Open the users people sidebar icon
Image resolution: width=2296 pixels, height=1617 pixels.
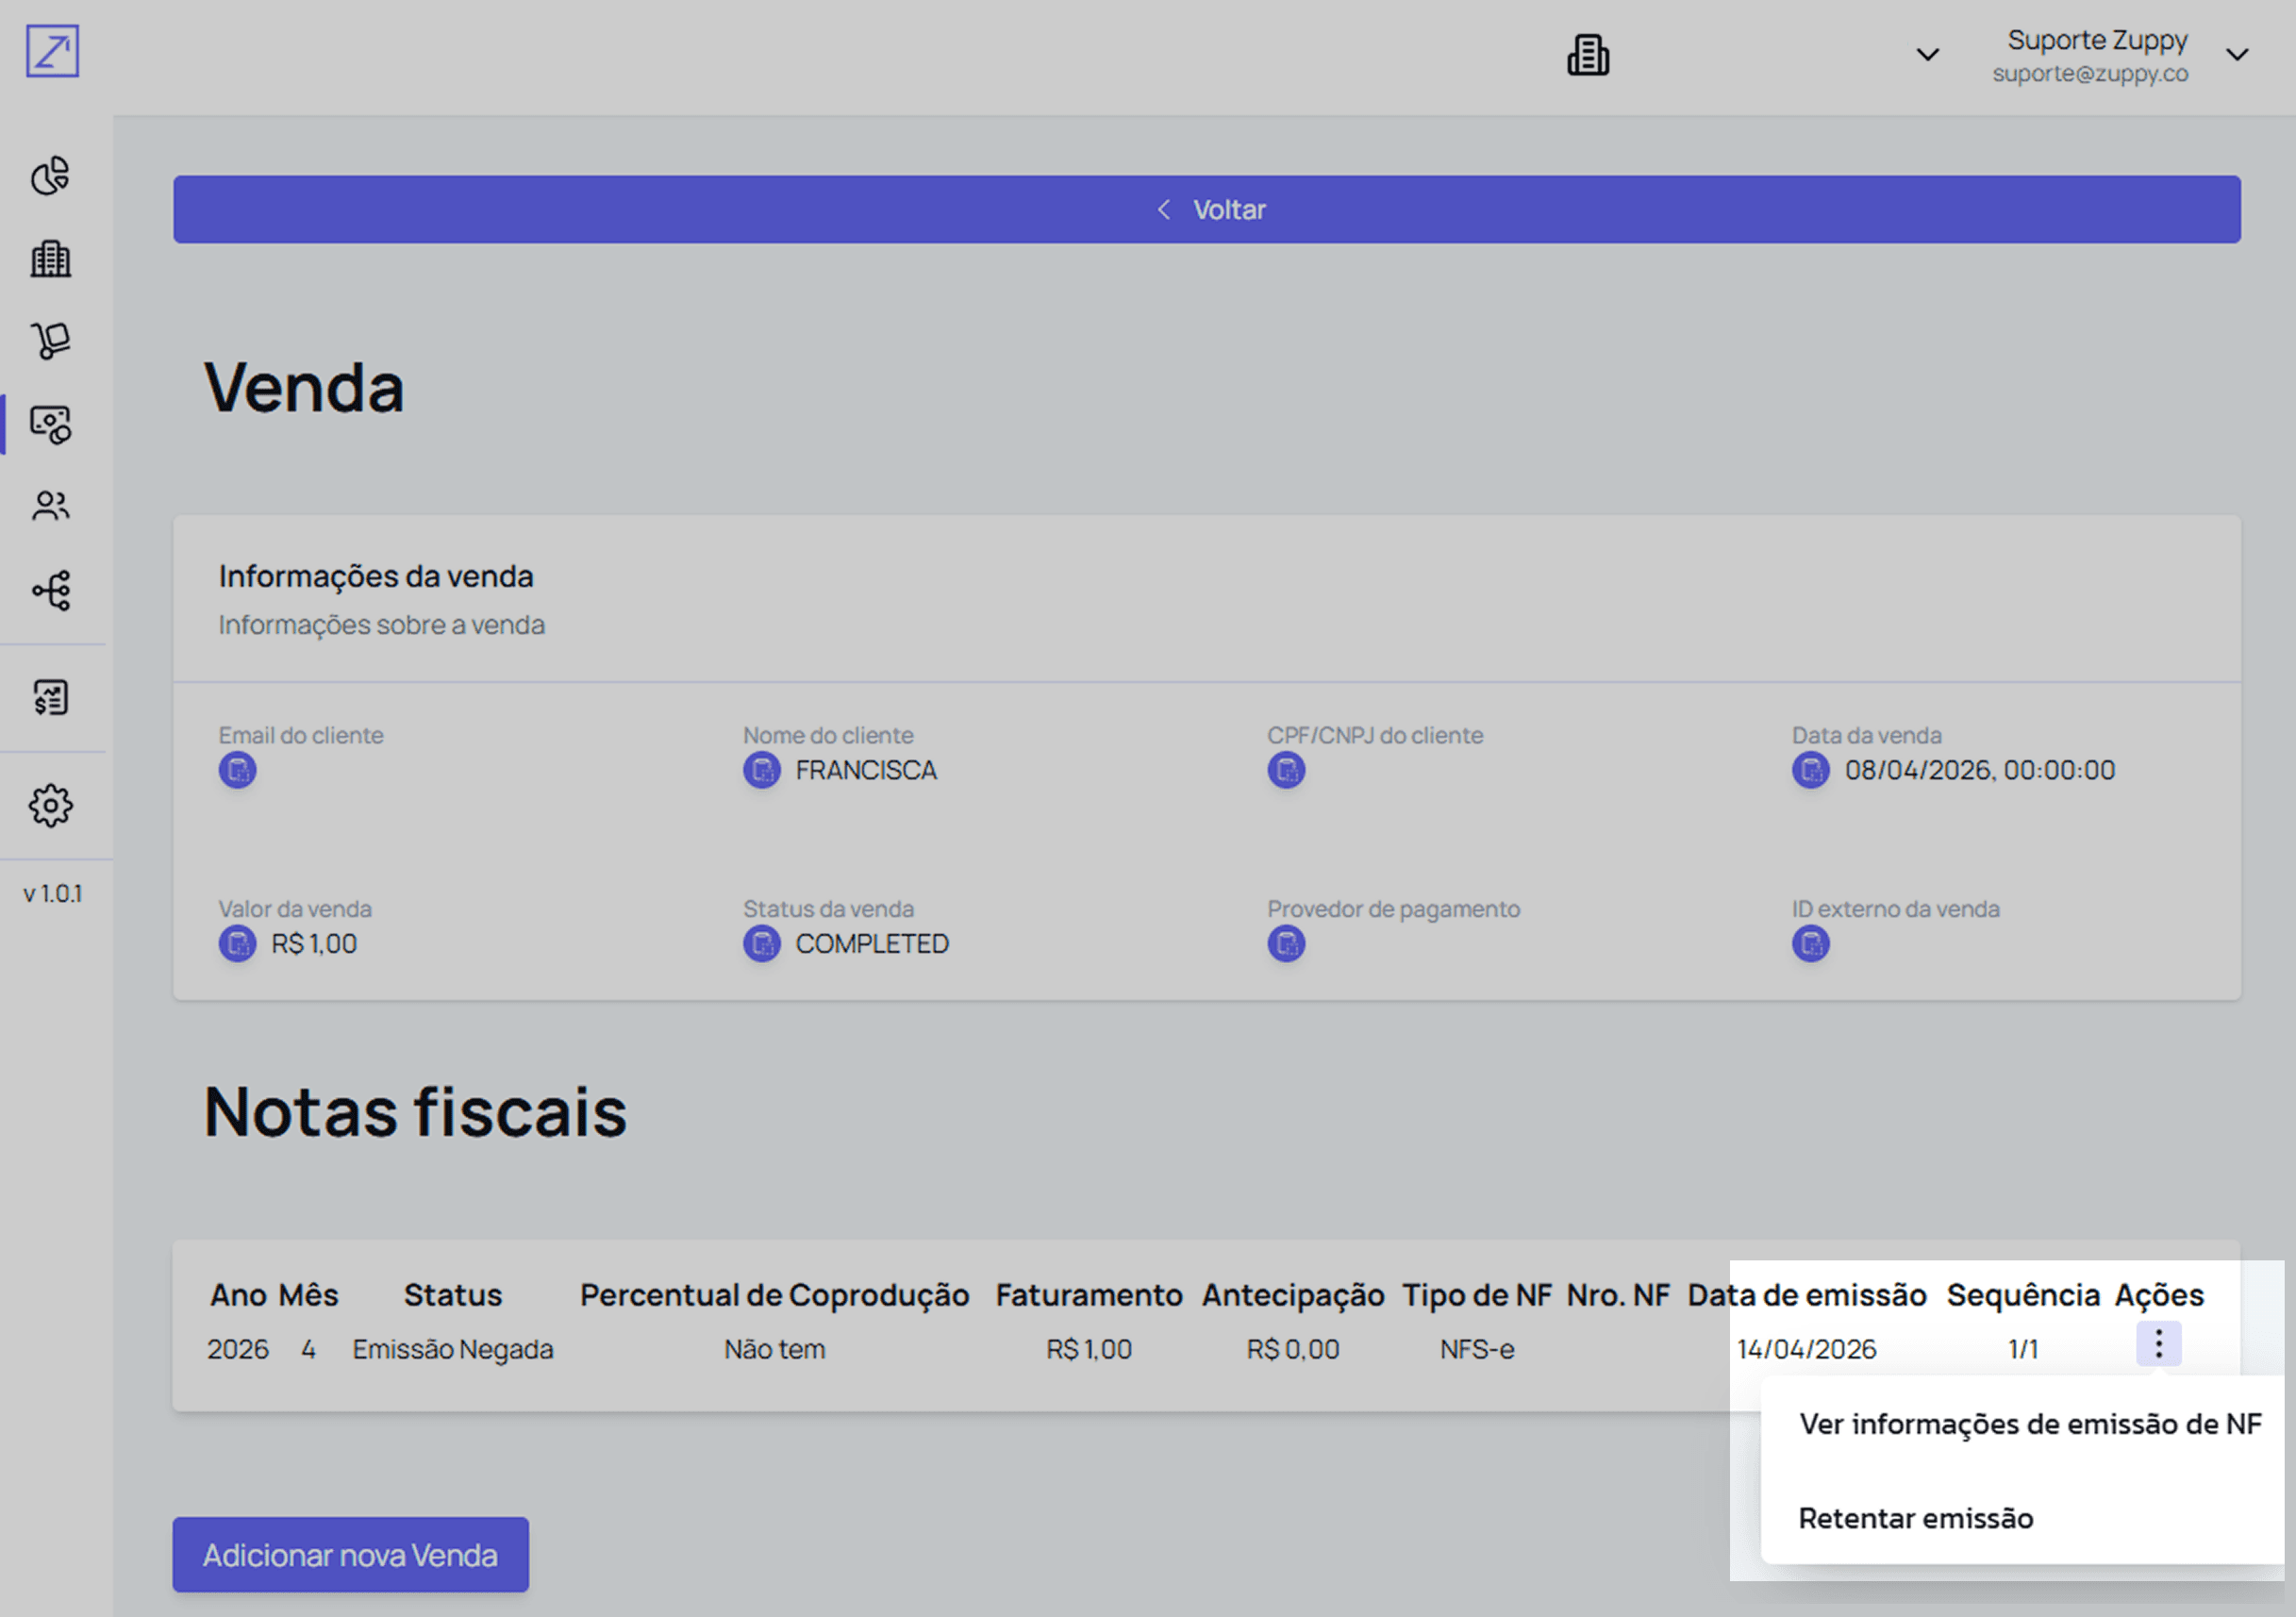tap(51, 506)
